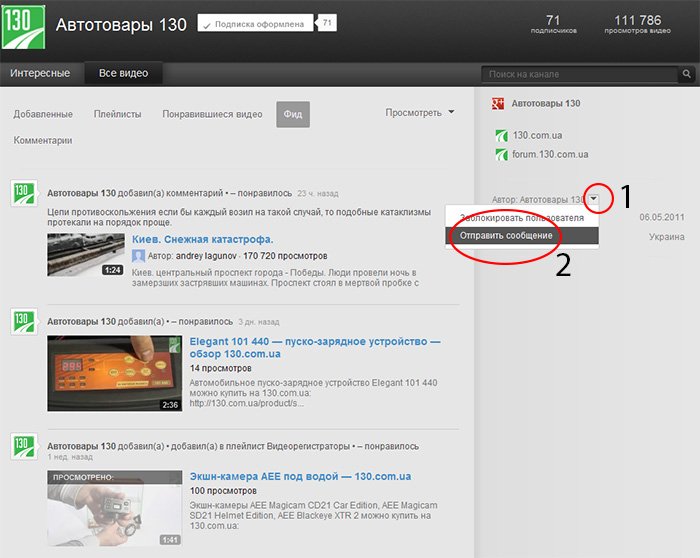Open the Просмотреть dropdown
The height and width of the screenshot is (558, 700).
coord(420,112)
